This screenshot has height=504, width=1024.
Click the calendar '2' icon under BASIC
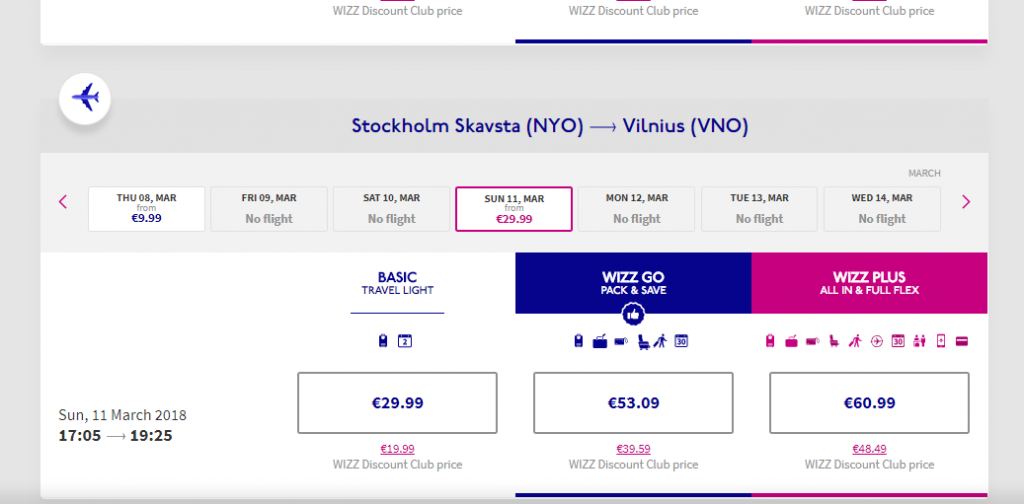pyautogui.click(x=405, y=341)
